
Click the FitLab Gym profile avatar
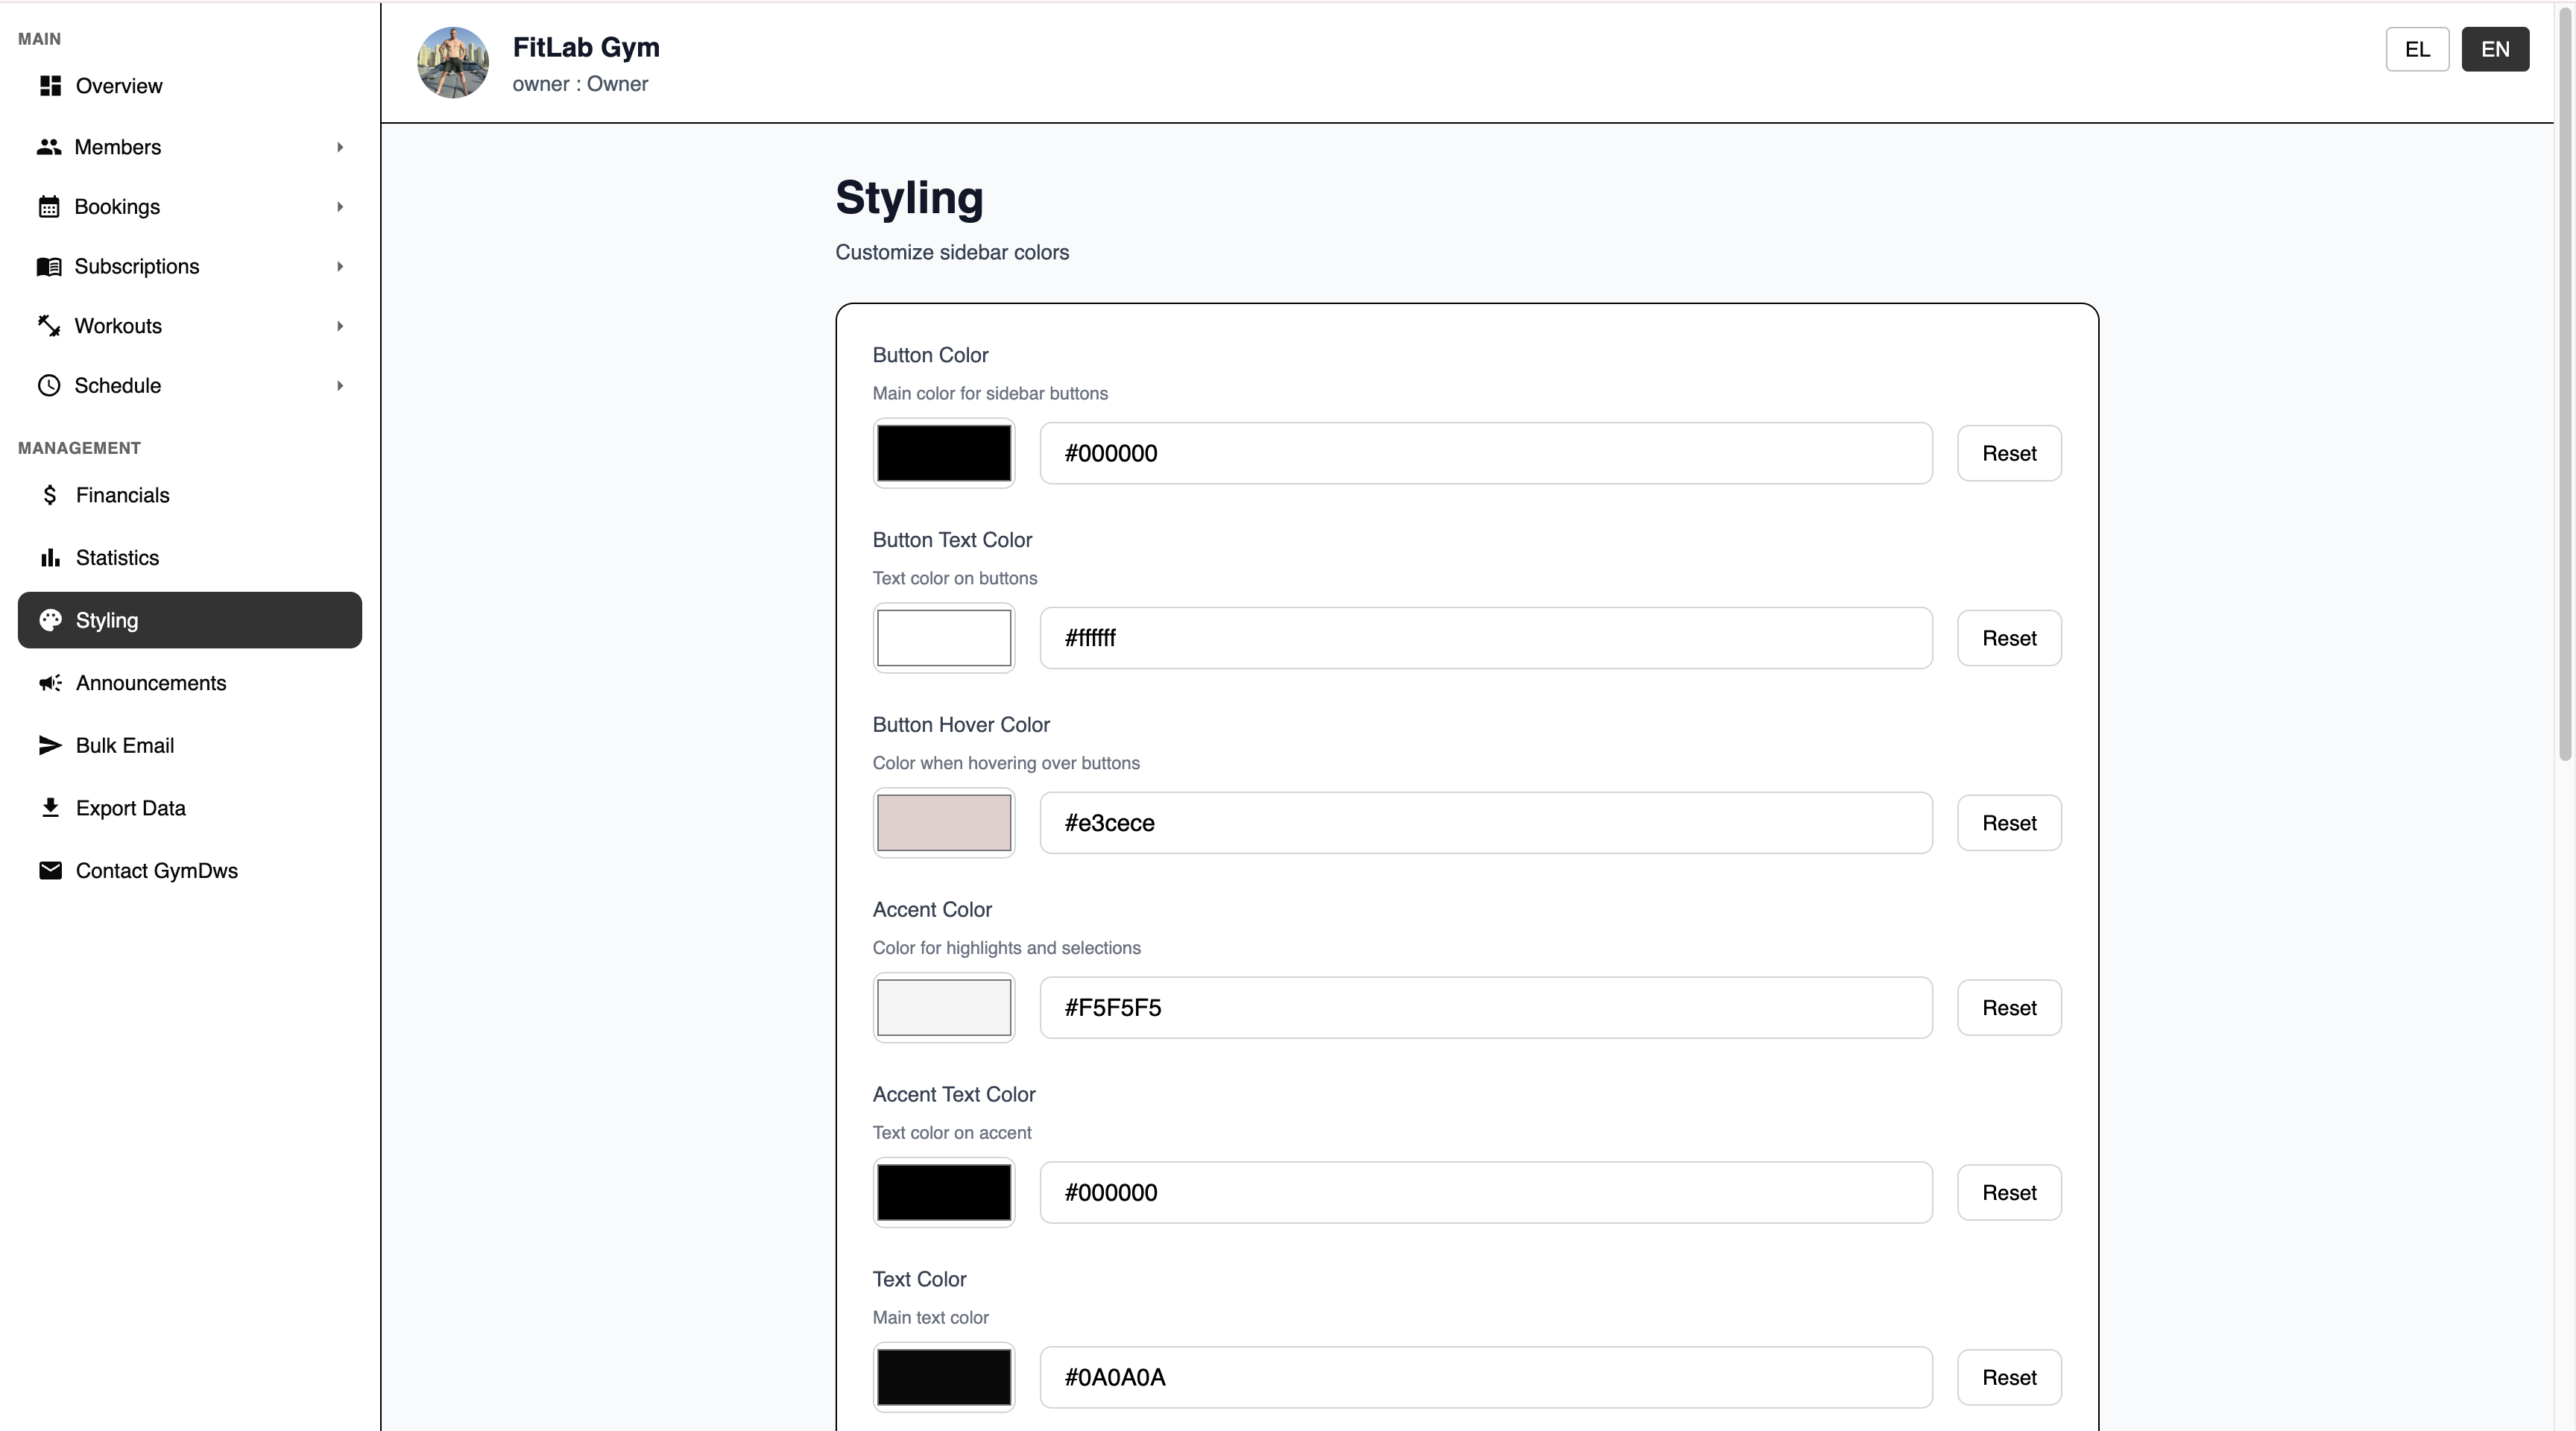[453, 62]
